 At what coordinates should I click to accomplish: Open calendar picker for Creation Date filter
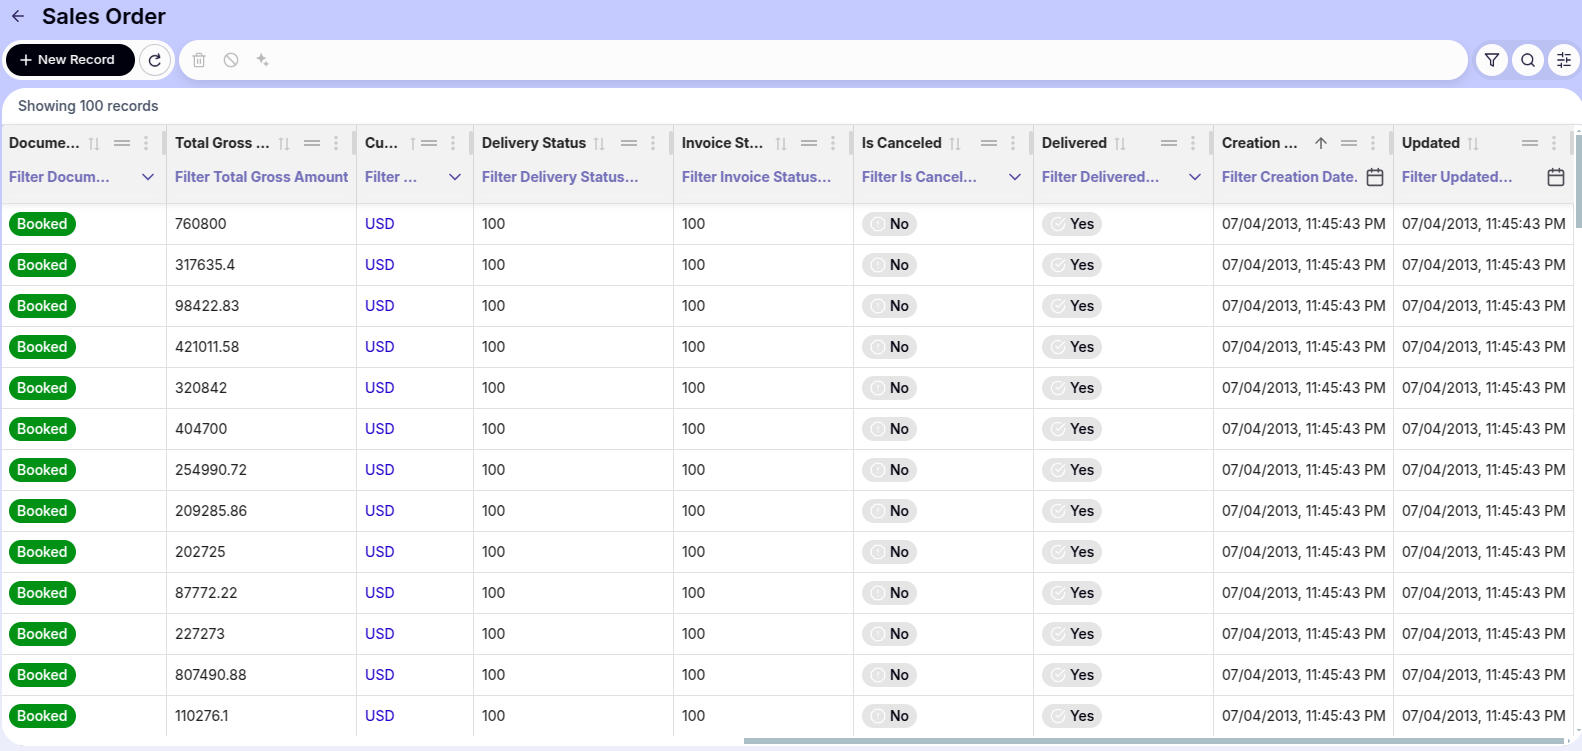1375,177
